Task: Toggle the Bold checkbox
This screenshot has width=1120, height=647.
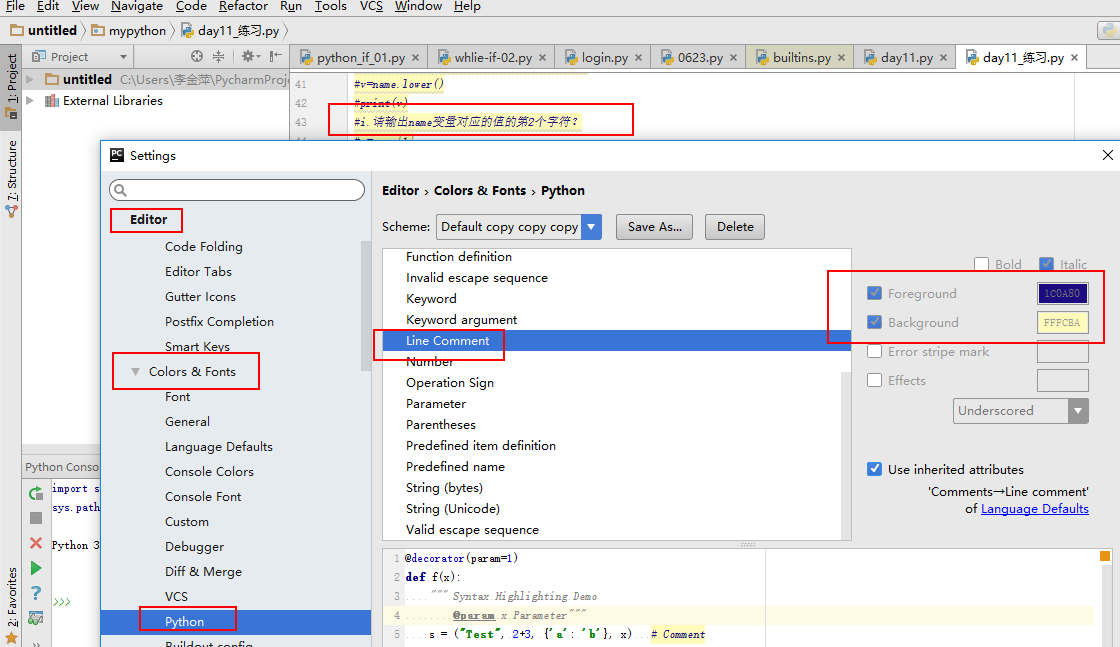Action: point(981,264)
